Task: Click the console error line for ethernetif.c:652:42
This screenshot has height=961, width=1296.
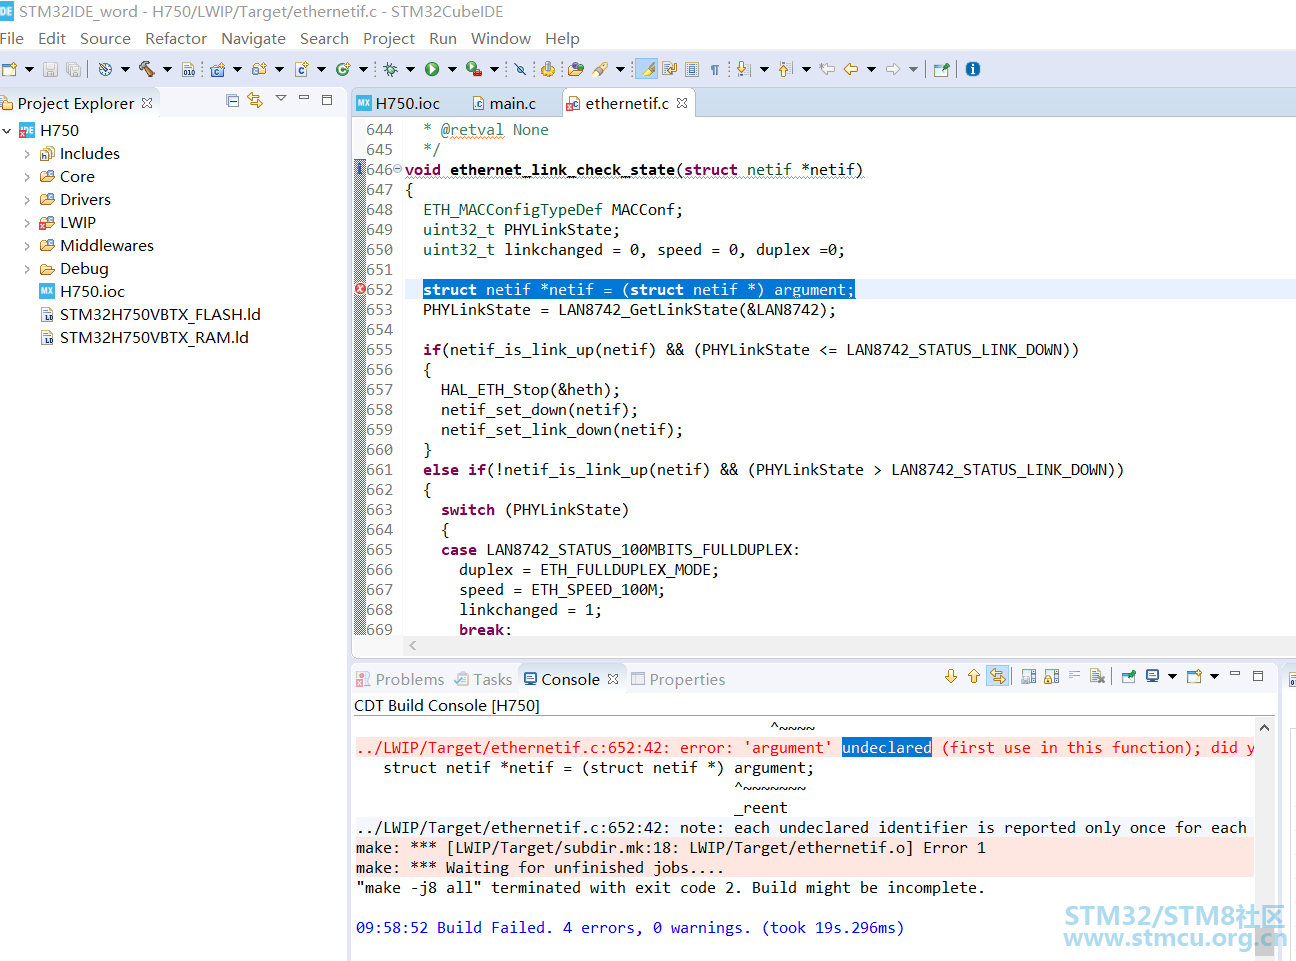Action: (x=804, y=747)
